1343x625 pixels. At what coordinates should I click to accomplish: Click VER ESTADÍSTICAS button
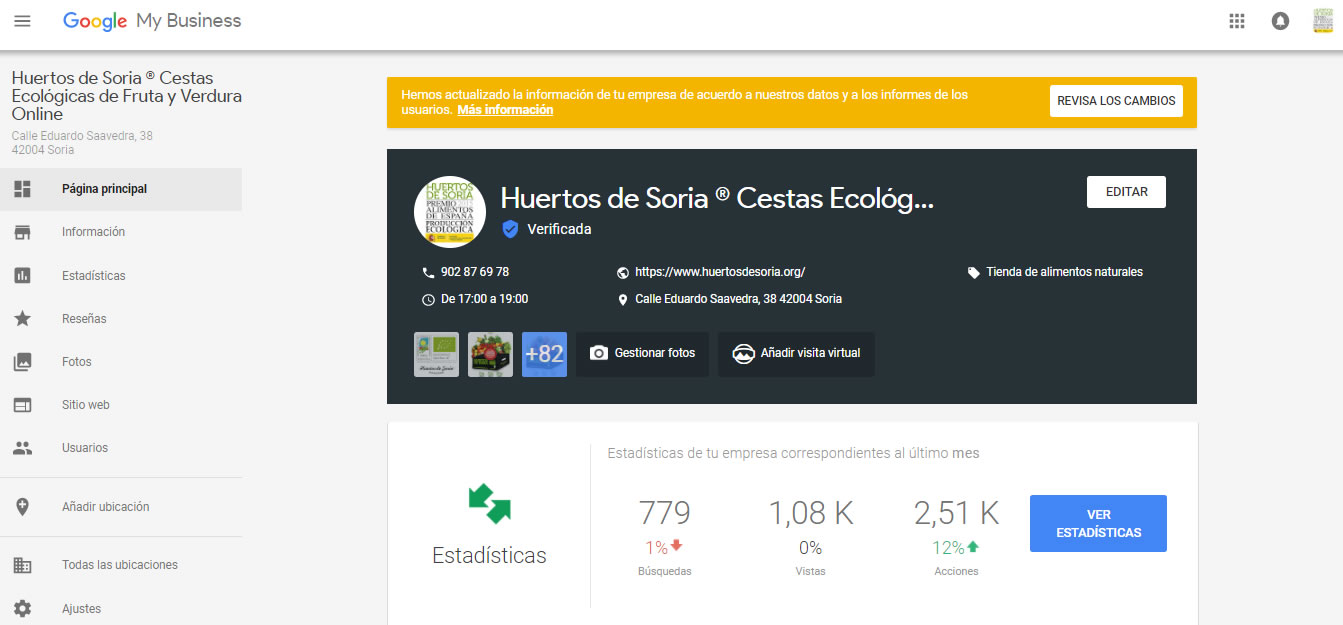(x=1098, y=523)
